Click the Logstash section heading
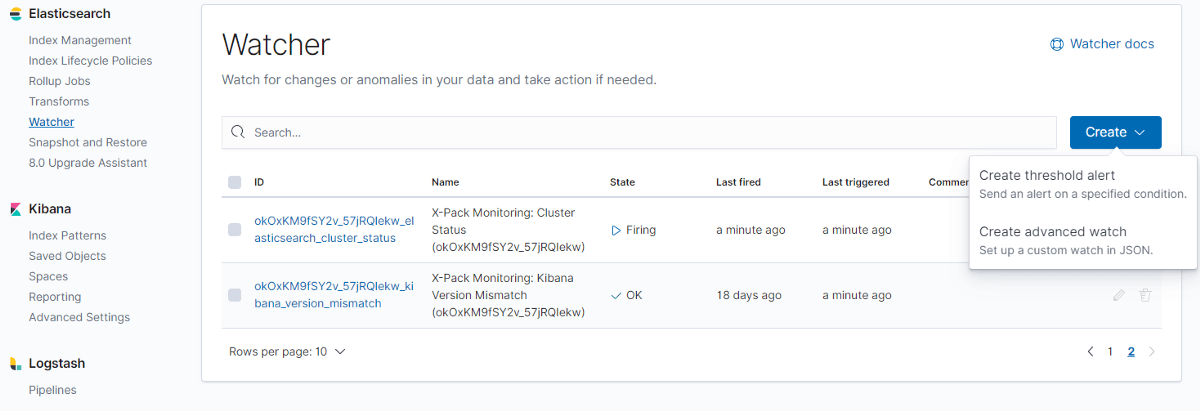 56,364
